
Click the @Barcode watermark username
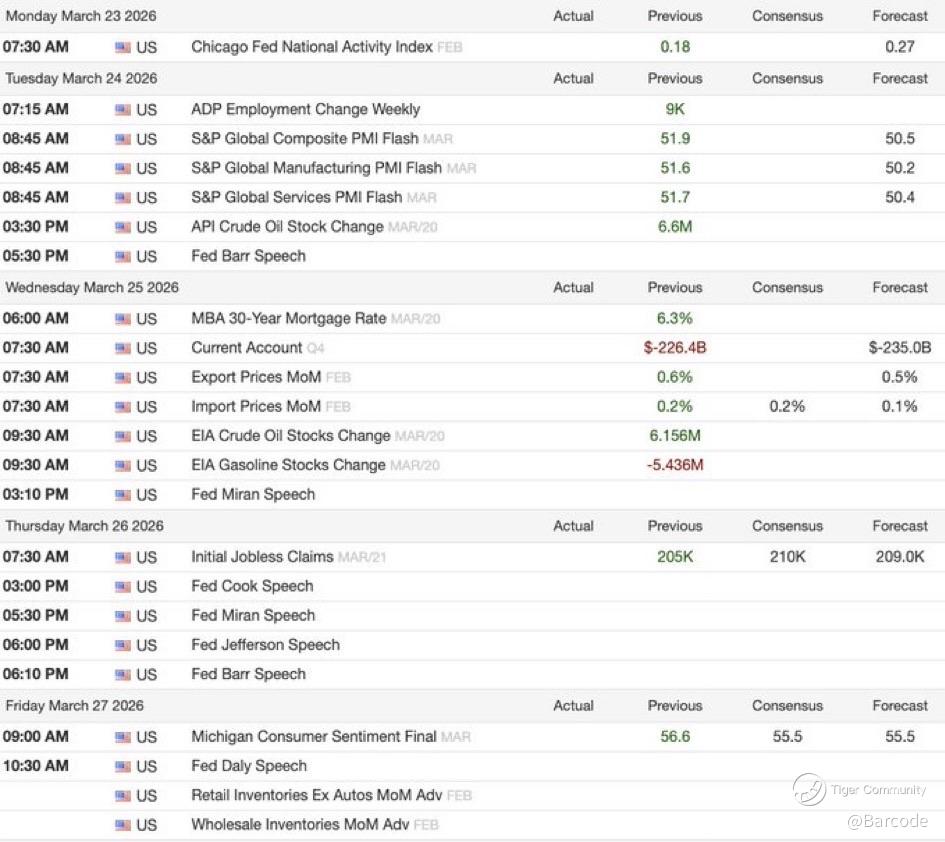click(887, 822)
